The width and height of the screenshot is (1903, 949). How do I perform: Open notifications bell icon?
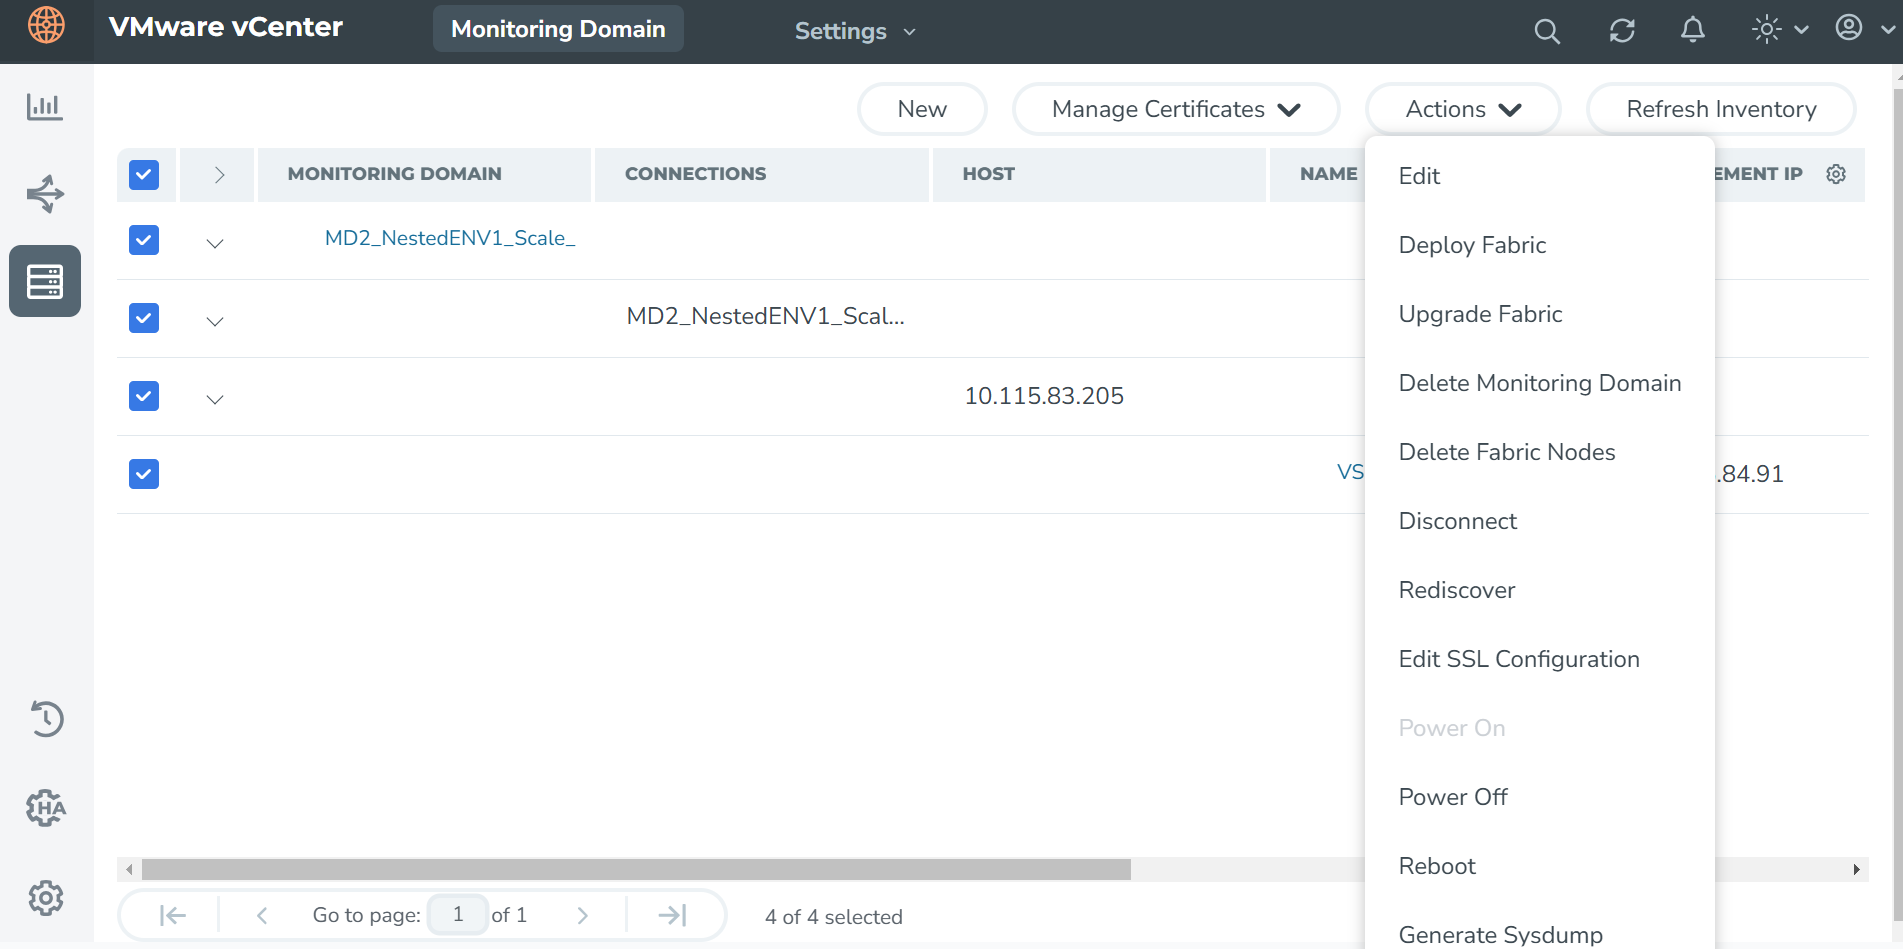pyautogui.click(x=1692, y=31)
